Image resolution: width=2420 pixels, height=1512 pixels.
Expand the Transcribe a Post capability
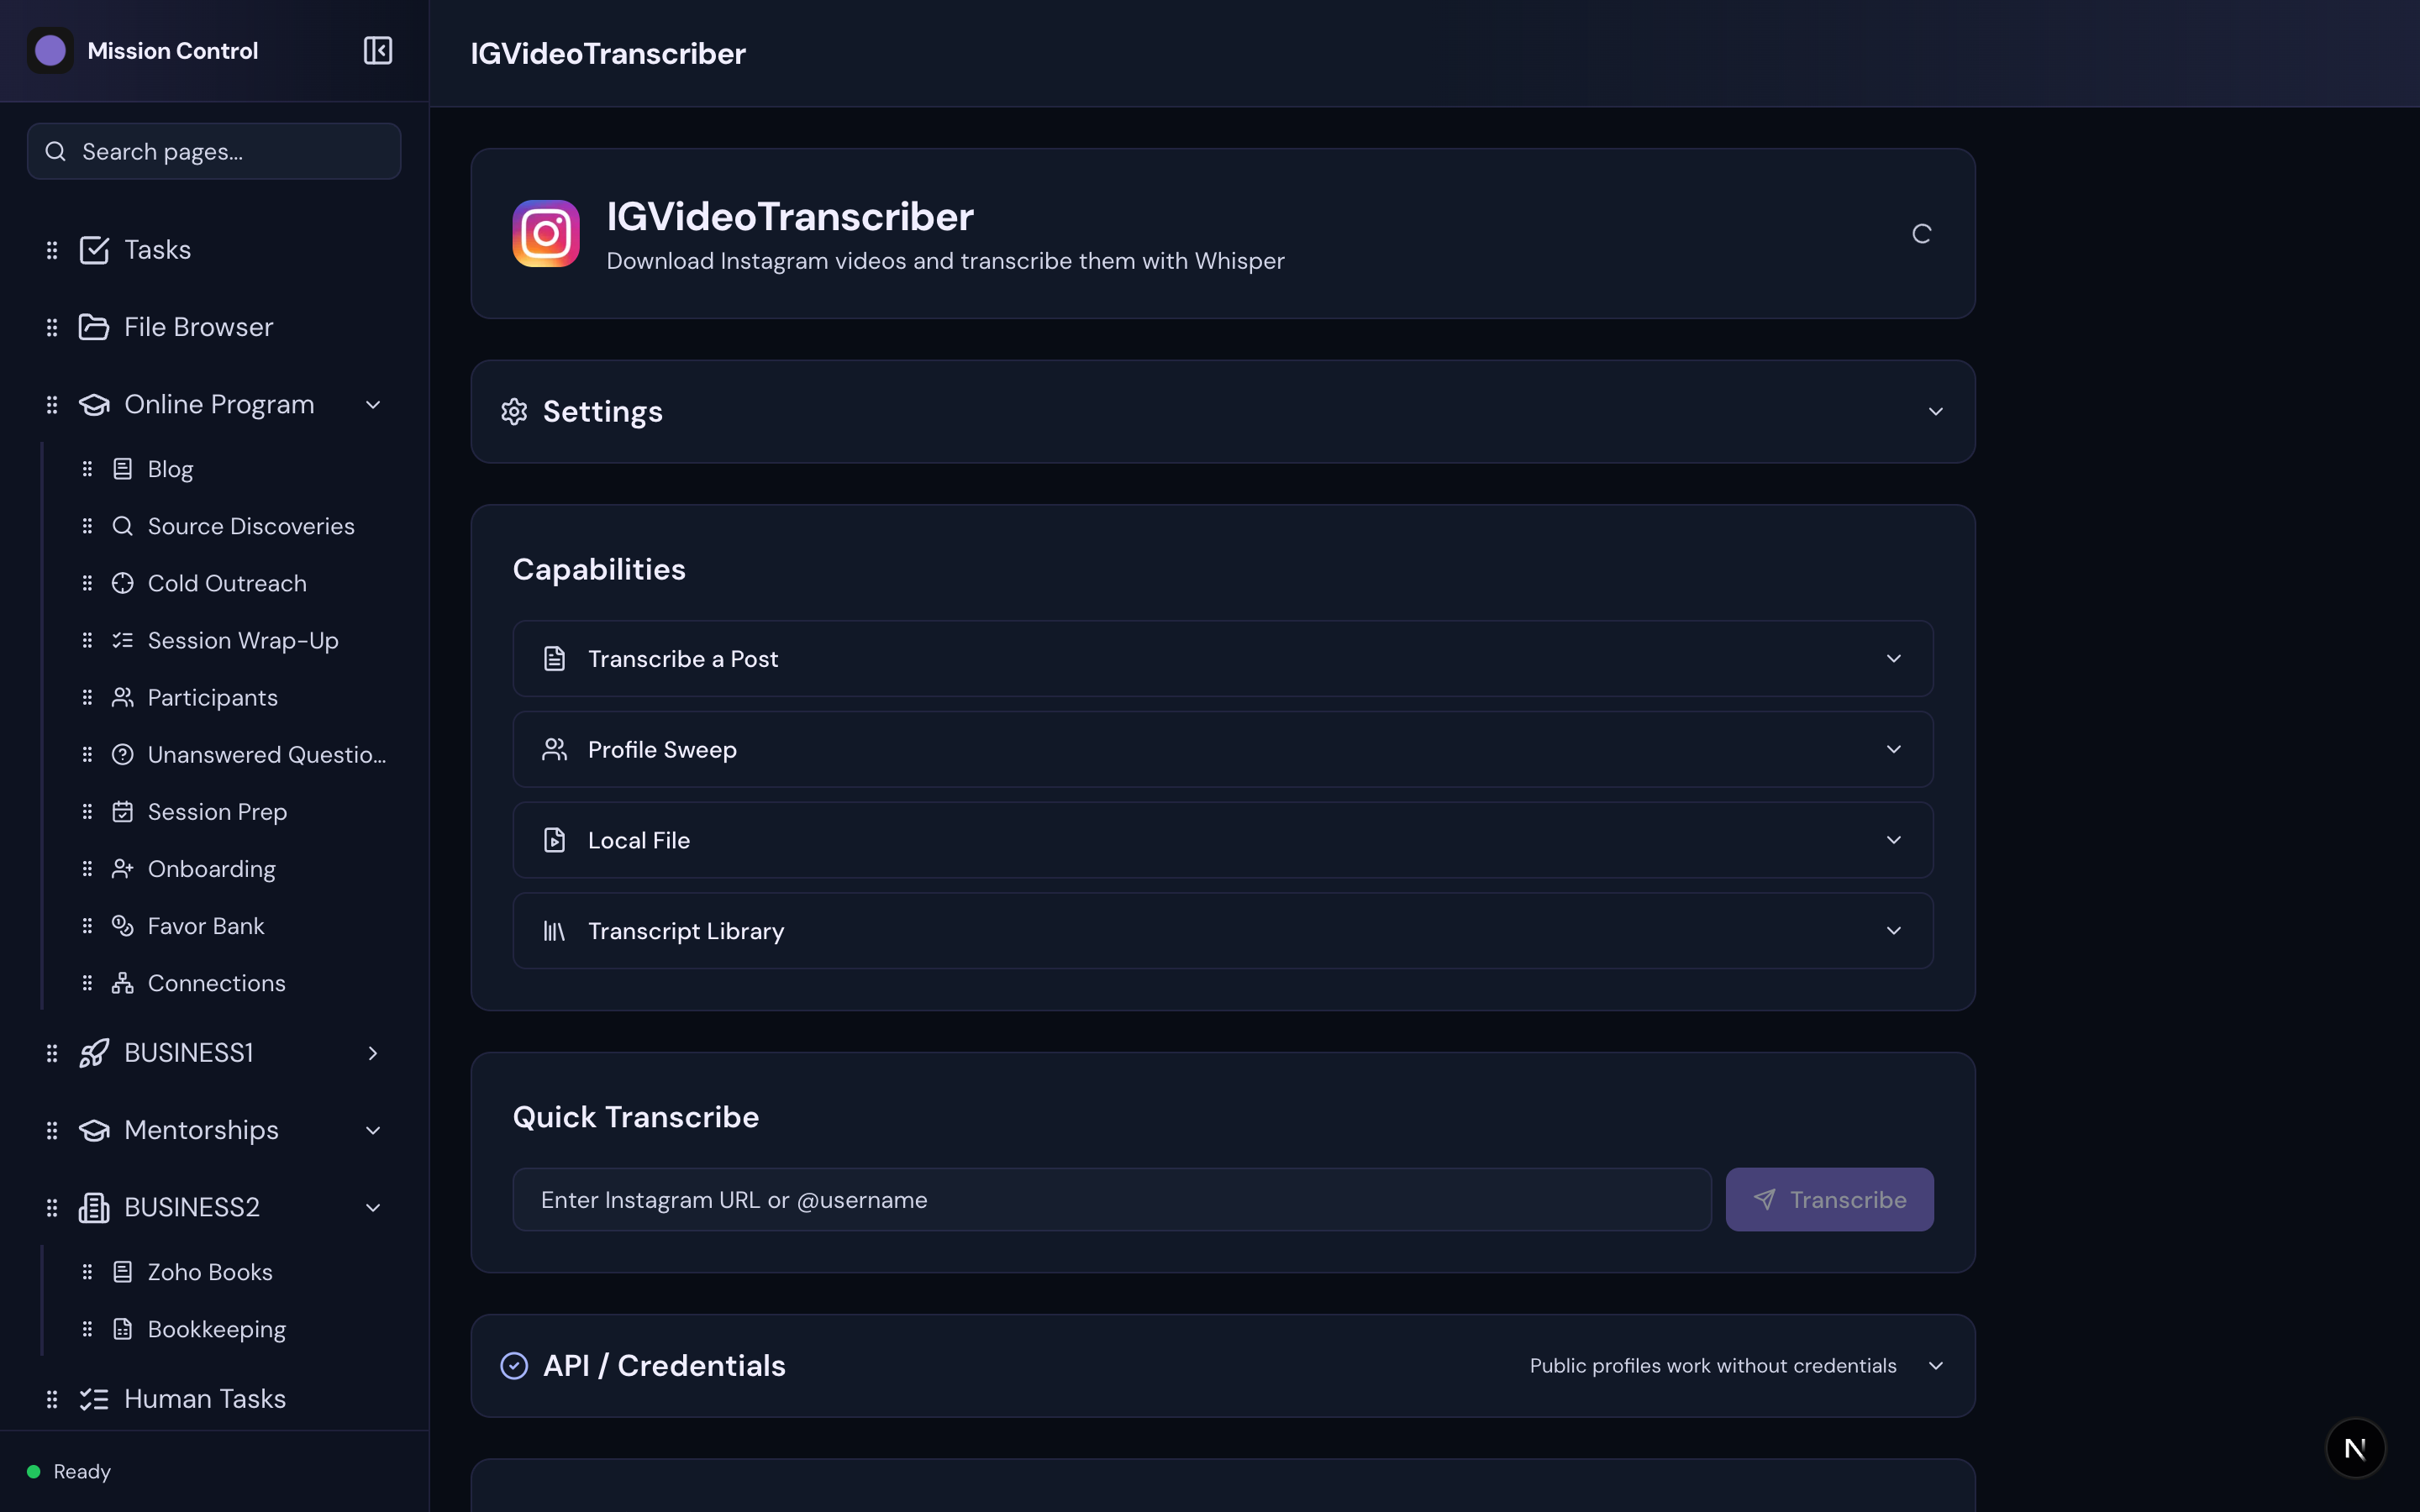tap(1893, 658)
